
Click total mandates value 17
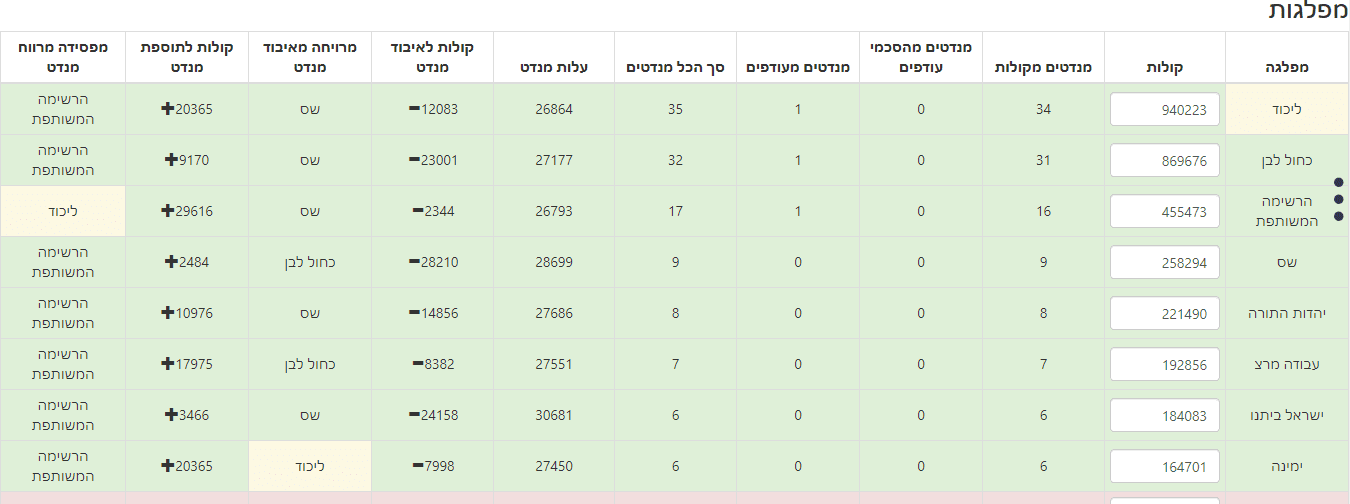coord(675,211)
